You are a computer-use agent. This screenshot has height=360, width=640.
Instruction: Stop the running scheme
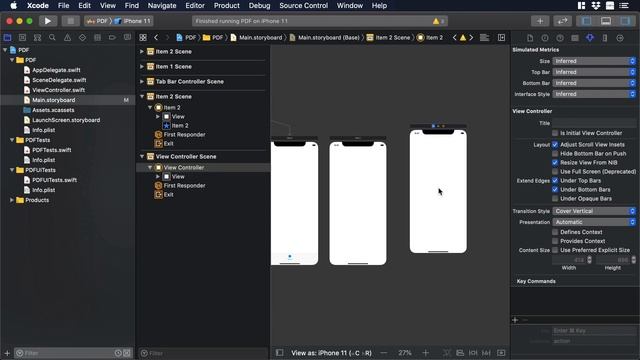[71, 21]
